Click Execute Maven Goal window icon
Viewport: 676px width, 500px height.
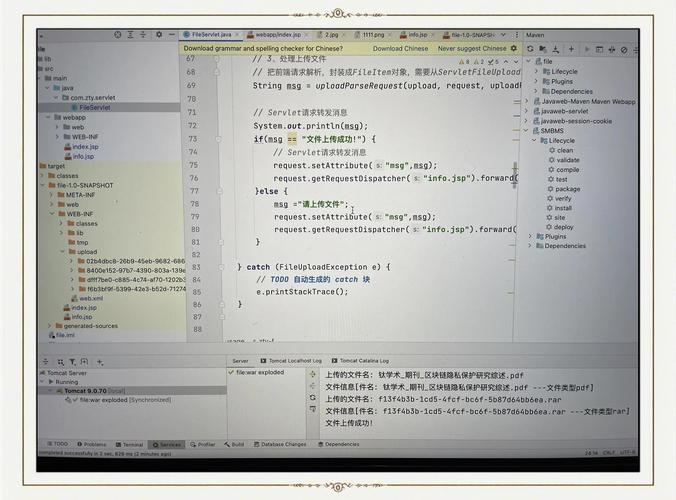pos(599,50)
